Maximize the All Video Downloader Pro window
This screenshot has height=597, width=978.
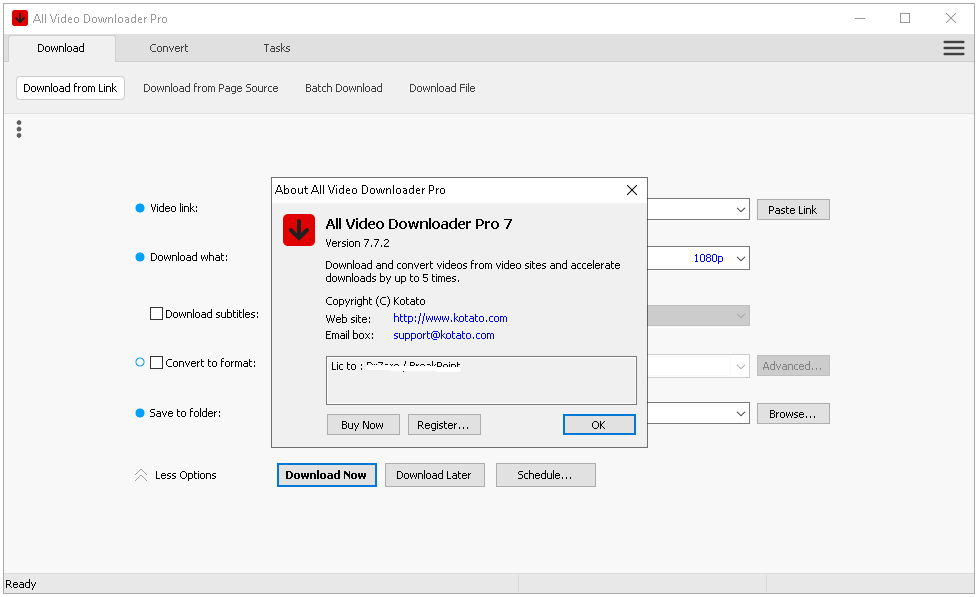coord(905,18)
